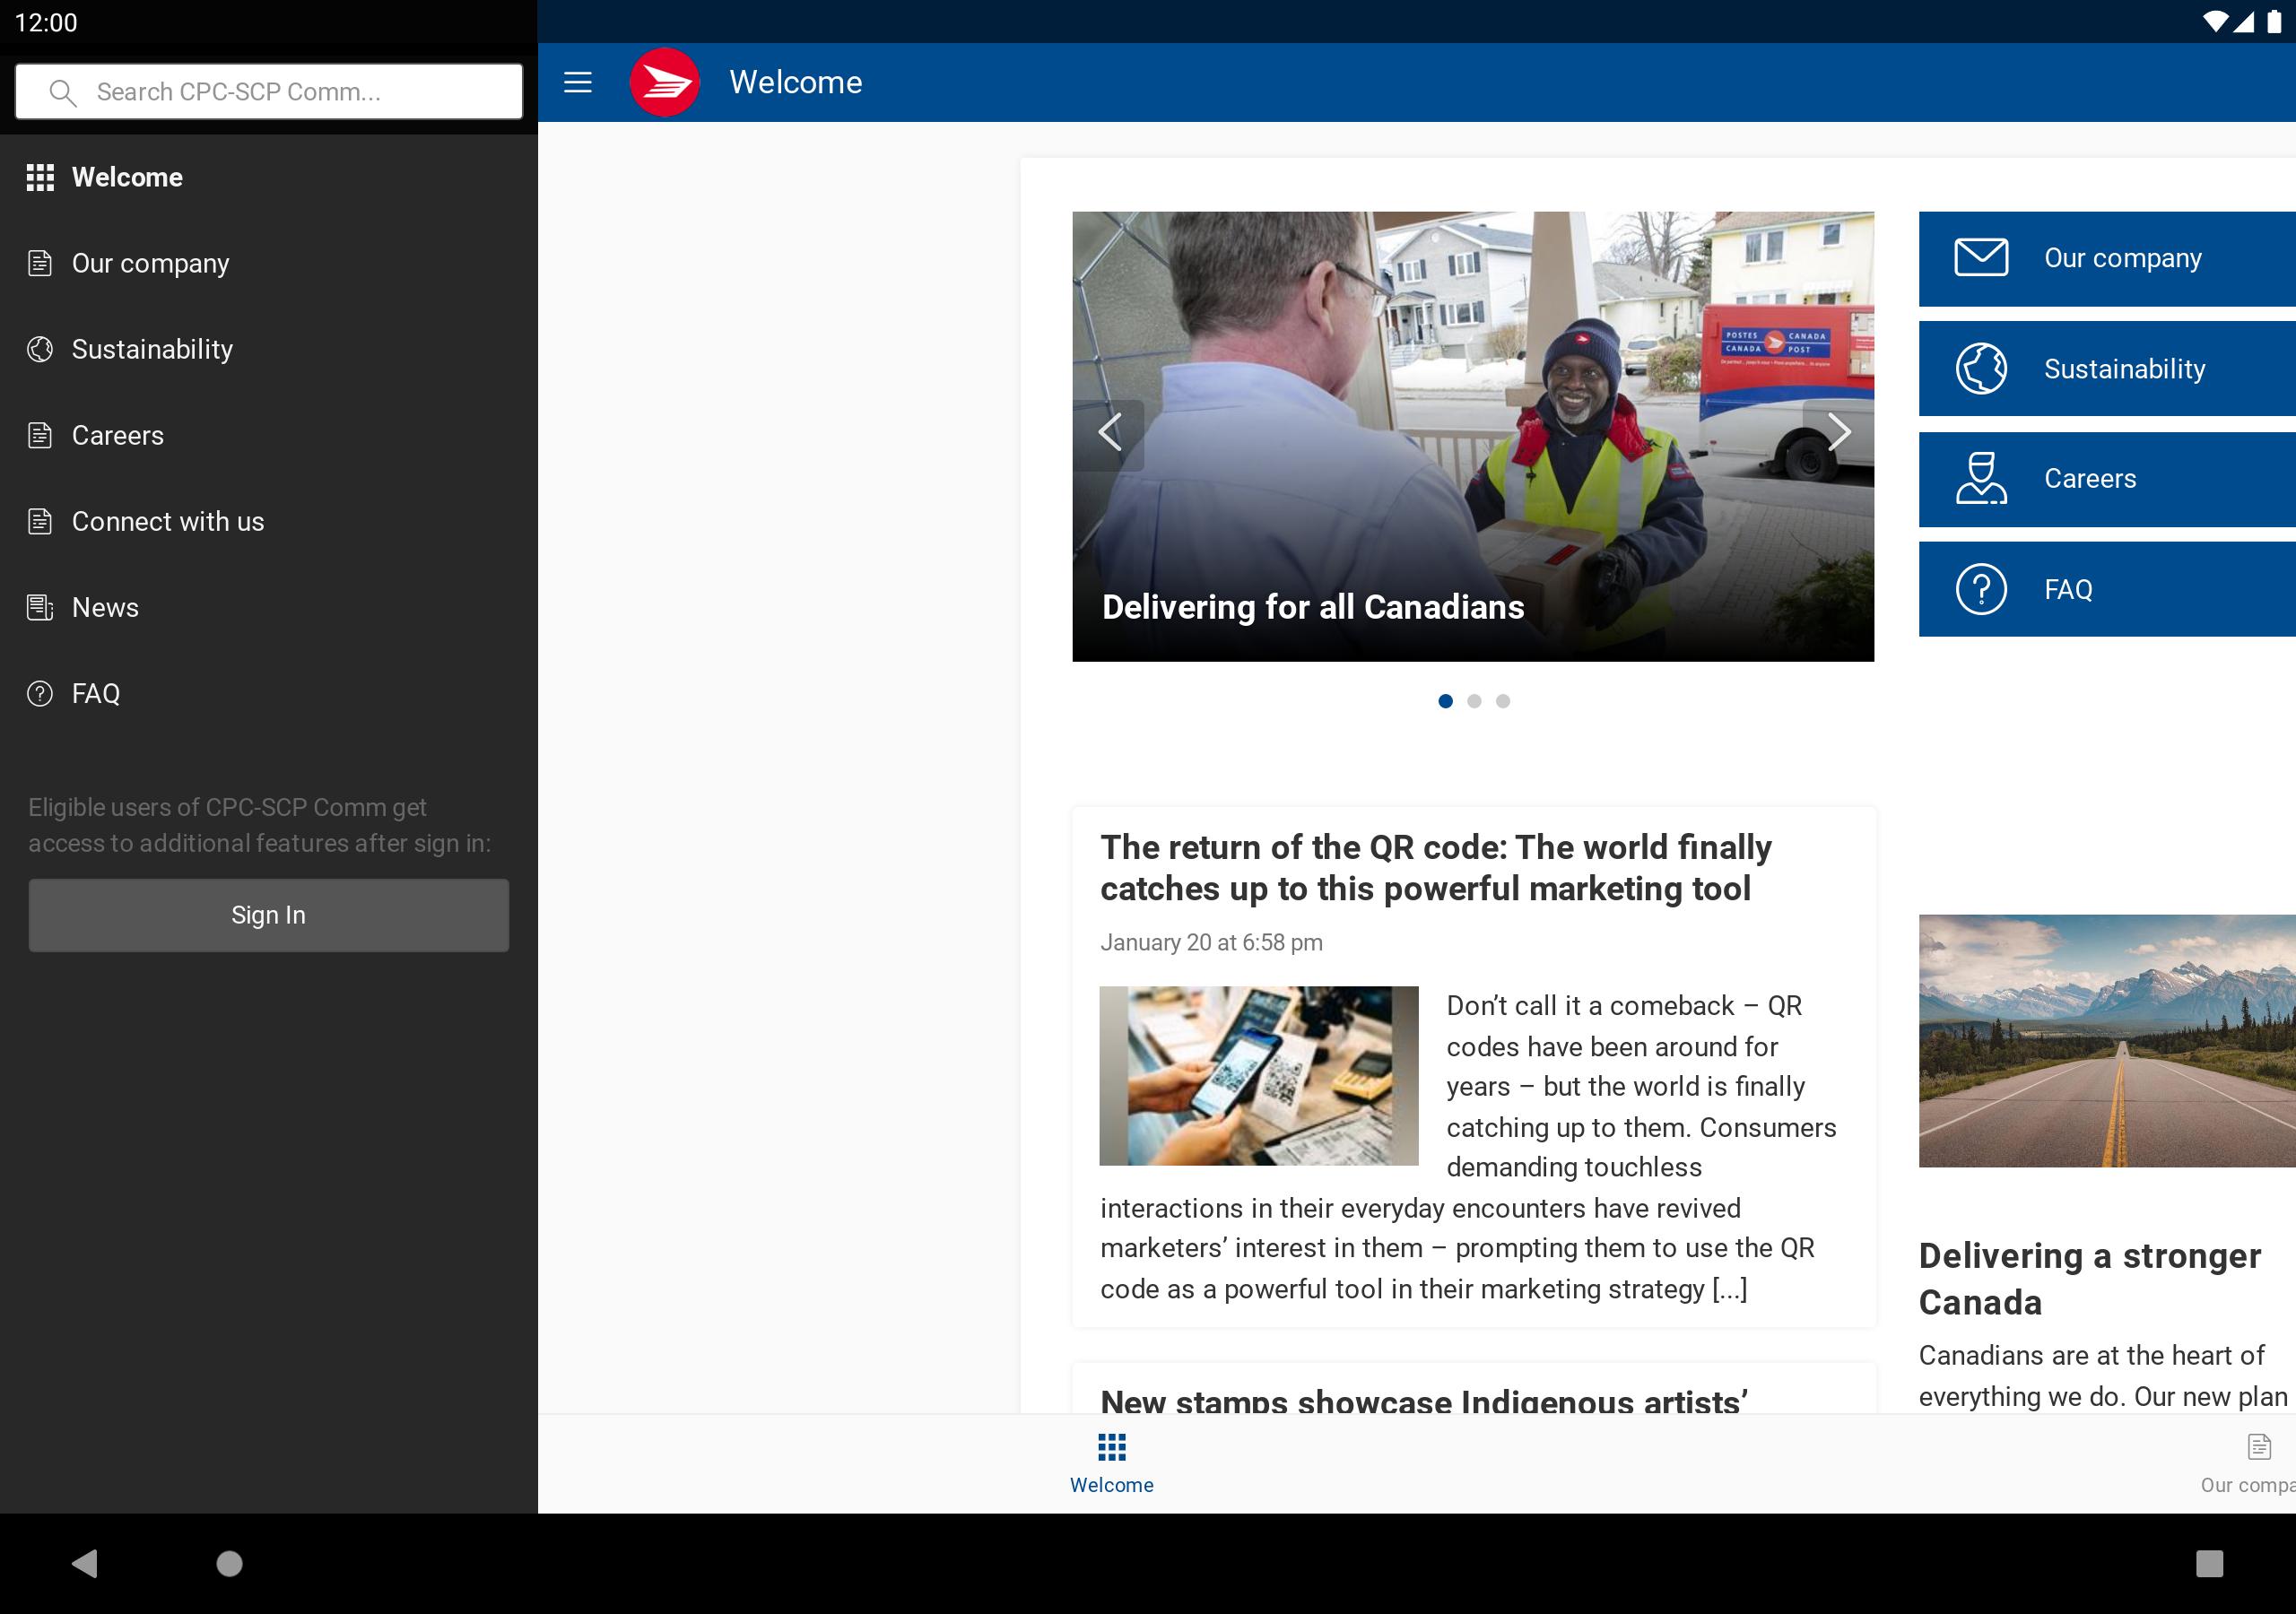
Task: Select the first carousel indicator dot
Action: coord(1445,701)
